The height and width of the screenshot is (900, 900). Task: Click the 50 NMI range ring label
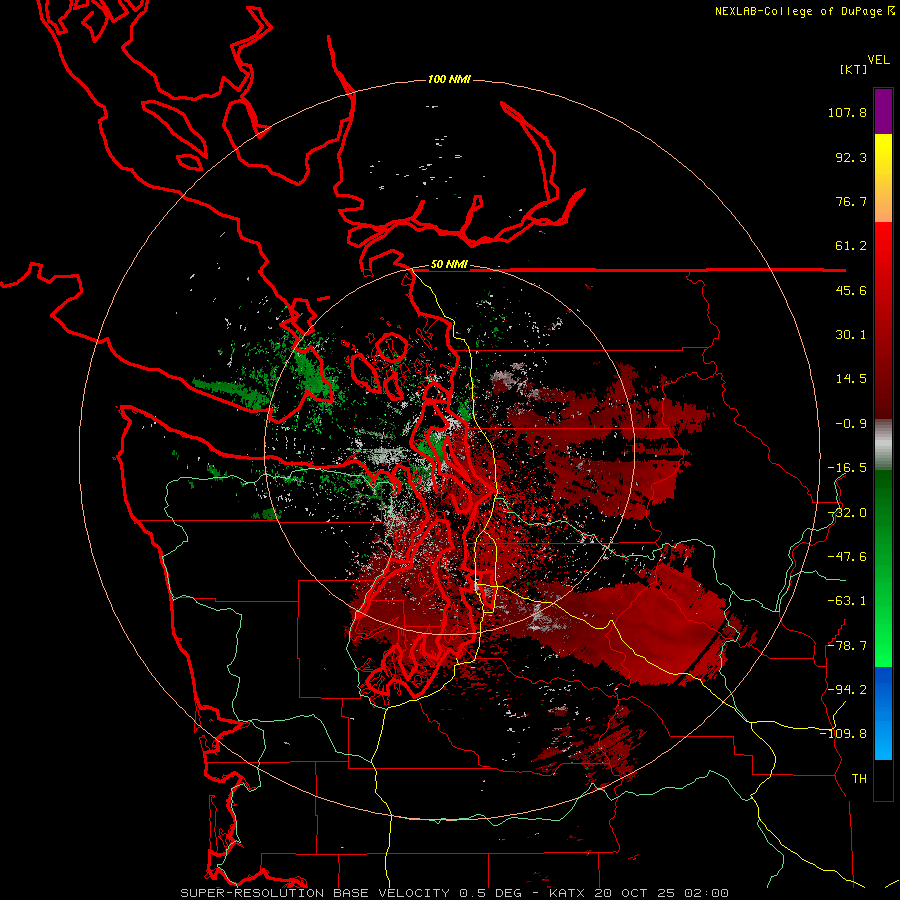(x=449, y=265)
